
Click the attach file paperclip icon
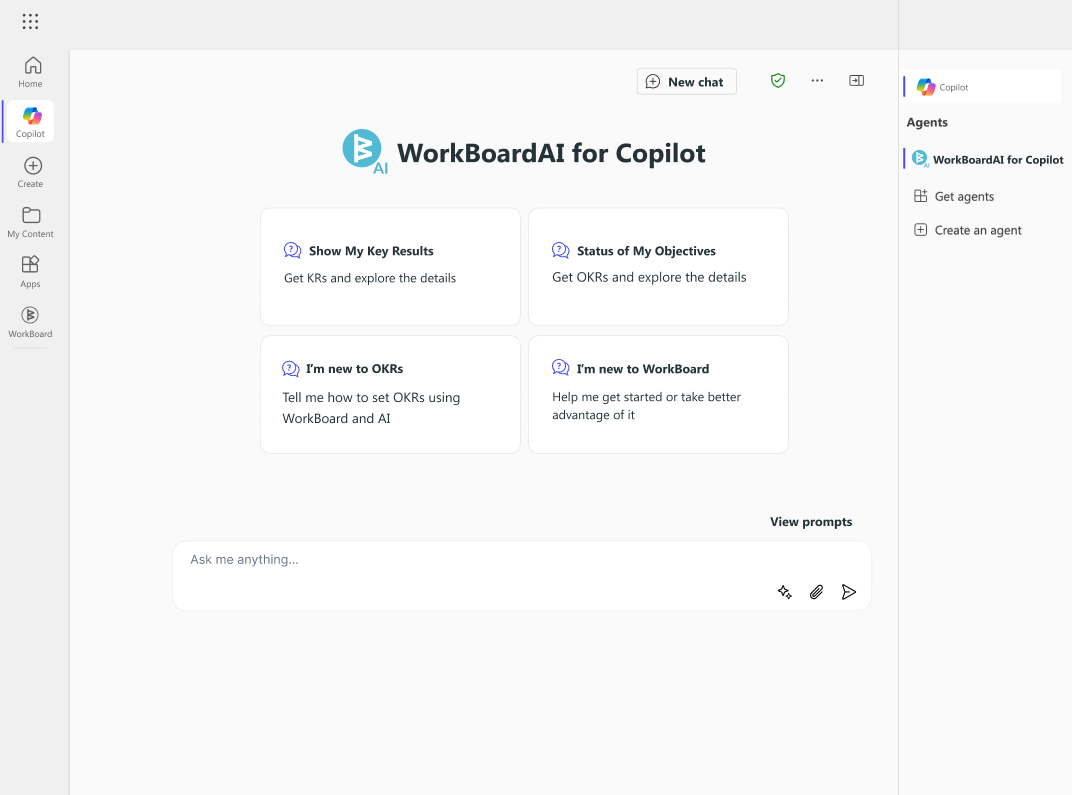point(816,592)
